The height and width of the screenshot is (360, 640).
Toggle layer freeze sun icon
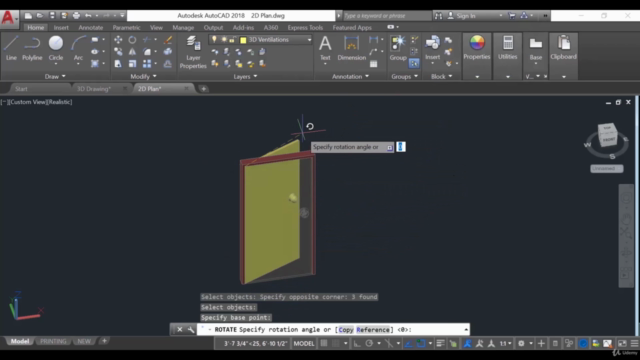pos(224,40)
